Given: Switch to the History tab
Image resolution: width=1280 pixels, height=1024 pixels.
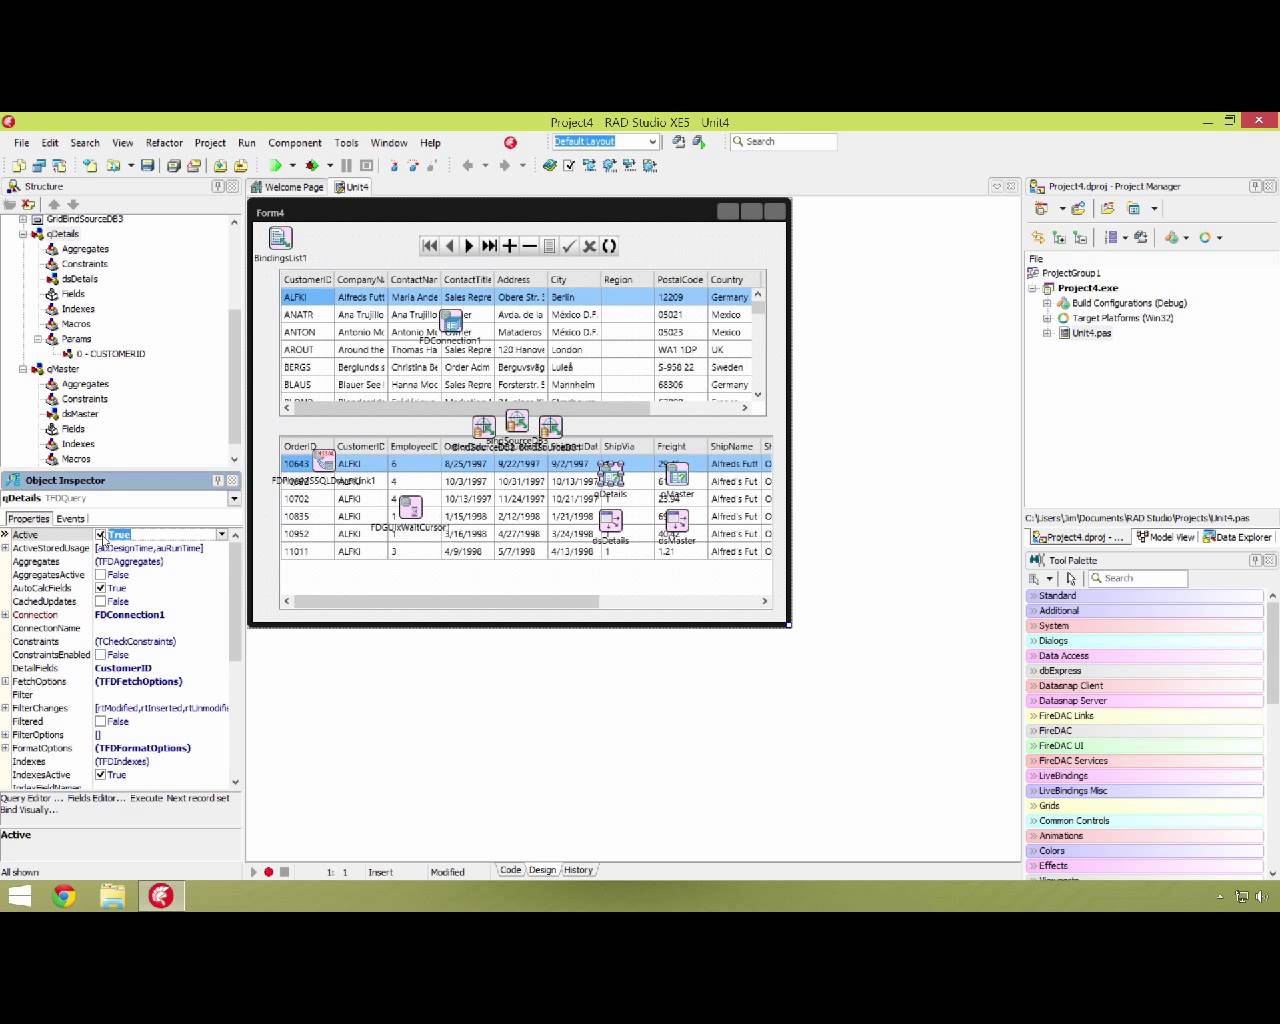Looking at the screenshot, I should point(578,870).
